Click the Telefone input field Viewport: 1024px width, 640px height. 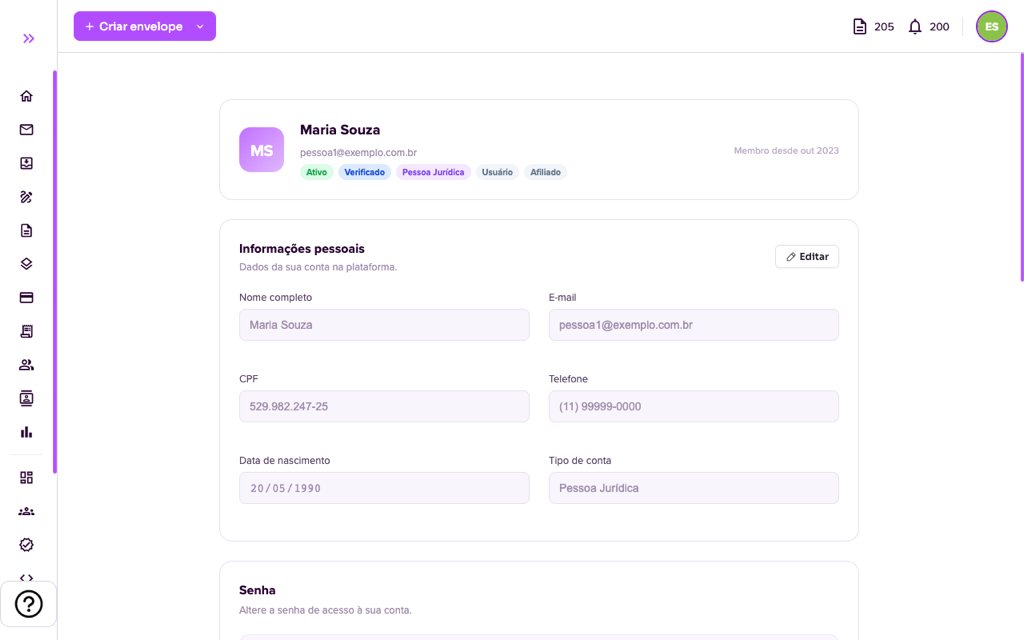click(694, 406)
